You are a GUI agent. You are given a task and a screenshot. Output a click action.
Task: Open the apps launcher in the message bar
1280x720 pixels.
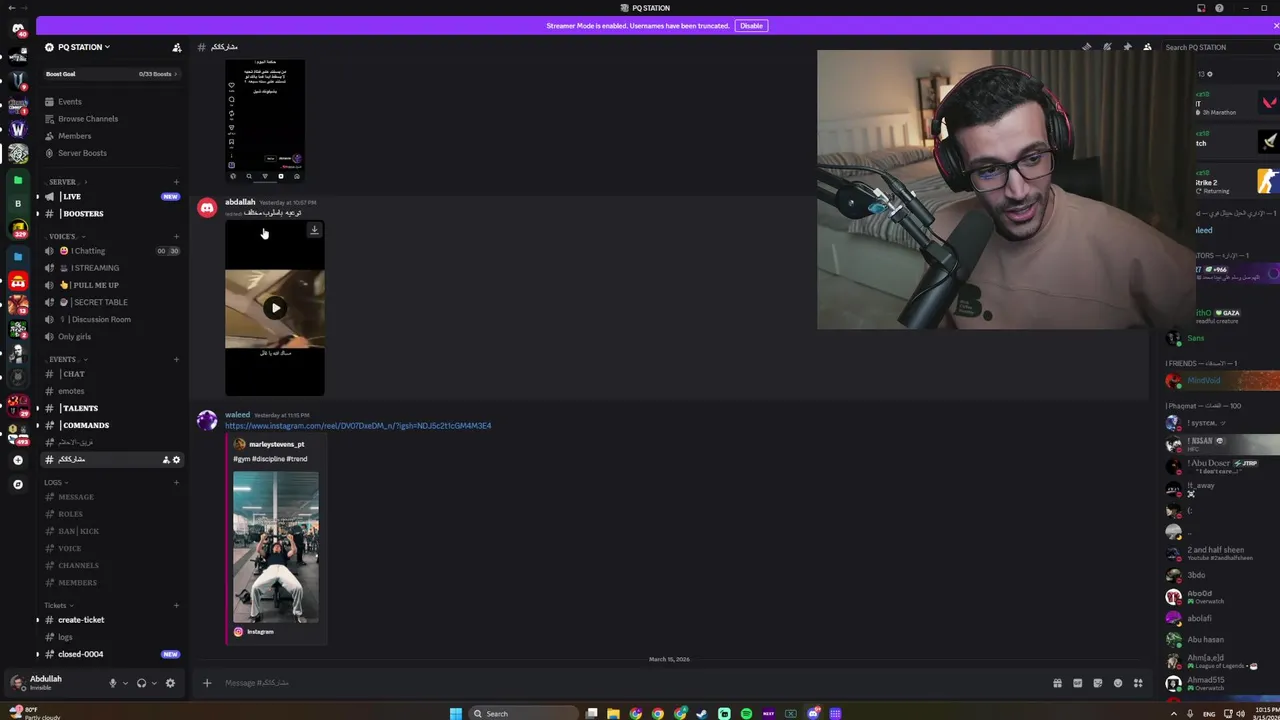coord(1138,683)
